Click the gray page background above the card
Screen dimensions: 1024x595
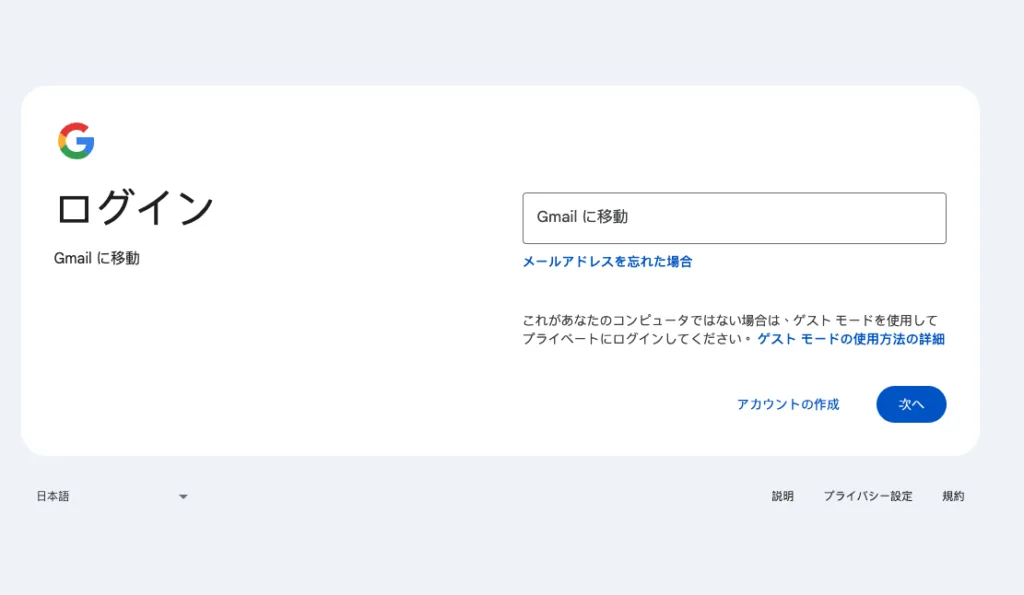[500, 40]
